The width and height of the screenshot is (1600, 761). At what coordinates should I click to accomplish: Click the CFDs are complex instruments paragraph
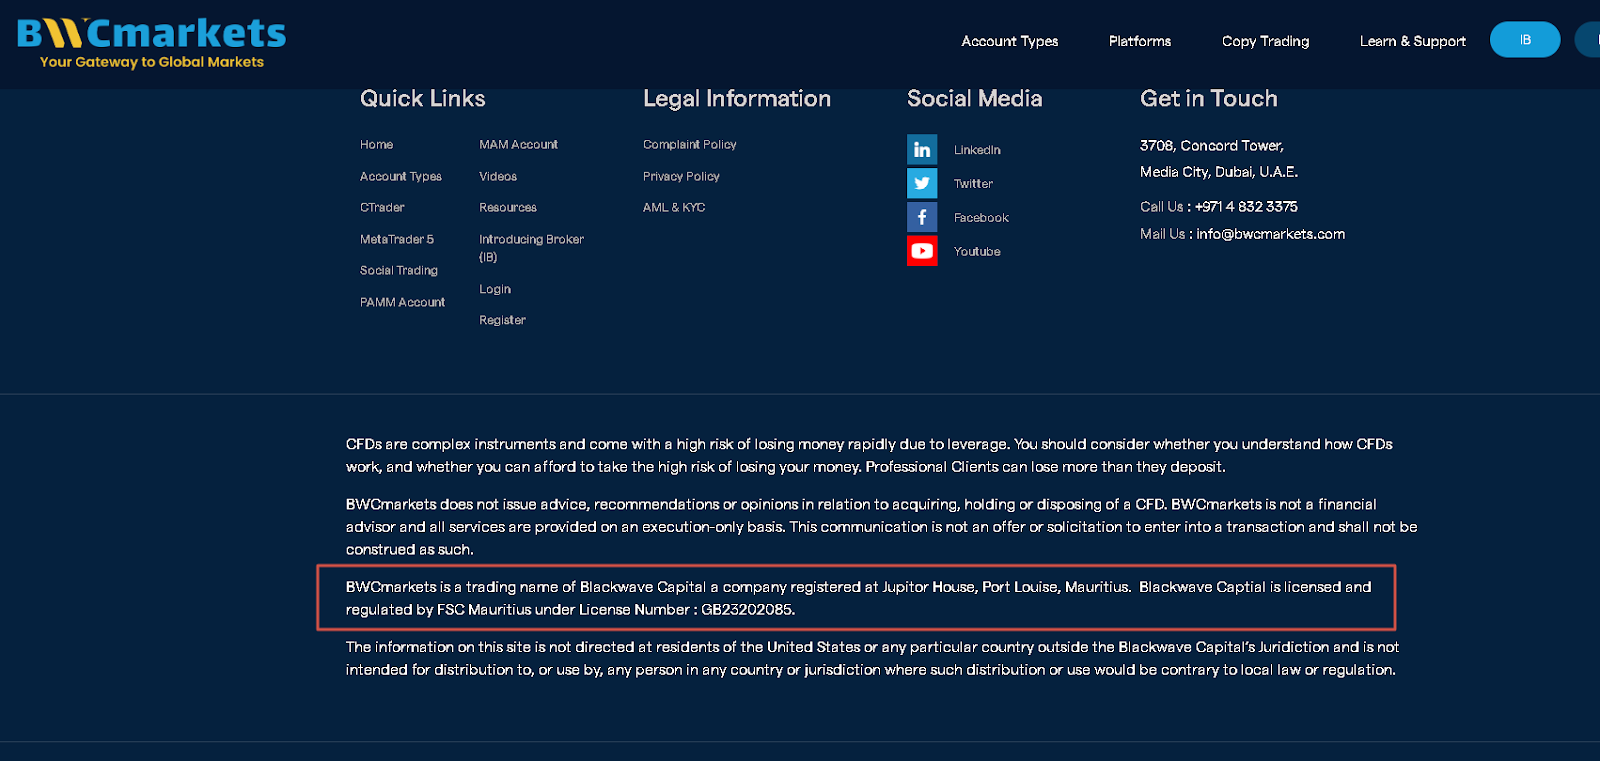pyautogui.click(x=869, y=455)
